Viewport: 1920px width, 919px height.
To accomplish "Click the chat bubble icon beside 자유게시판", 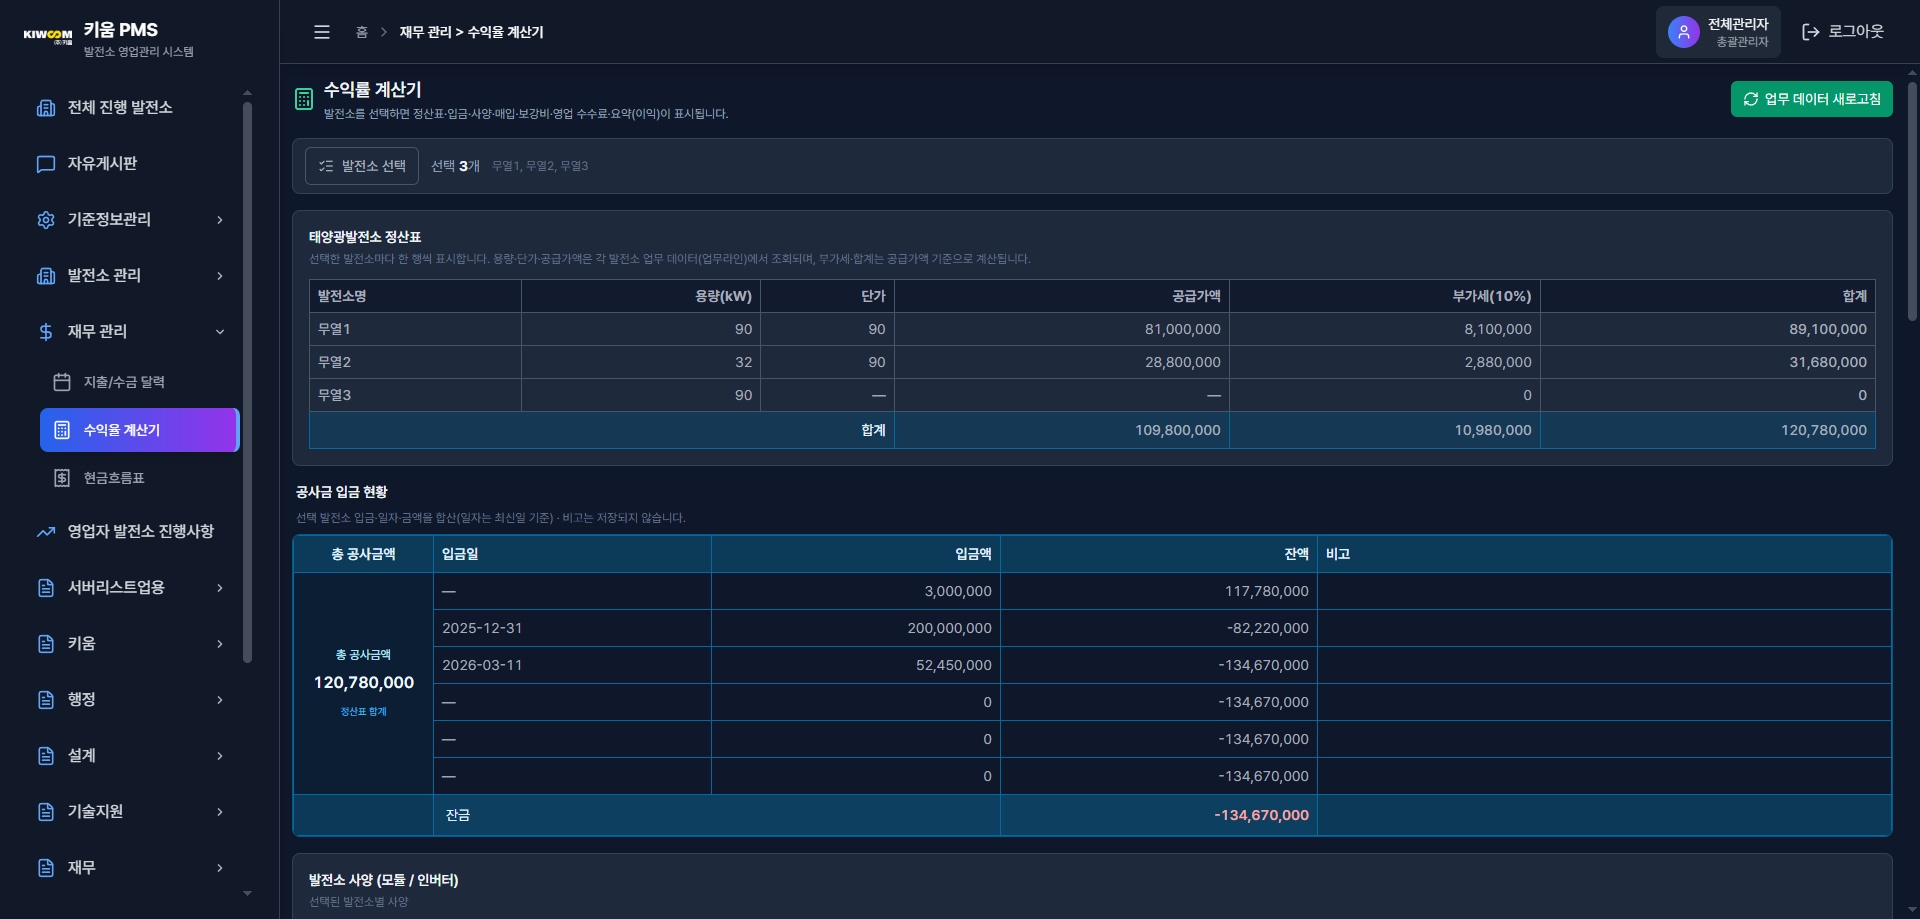I will click(46, 164).
